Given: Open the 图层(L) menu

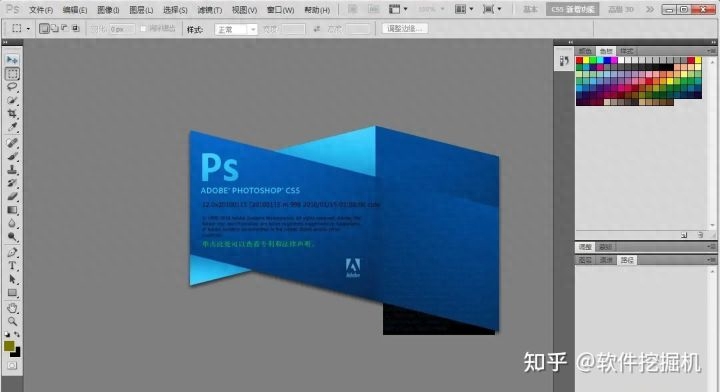Looking at the screenshot, I should [141, 10].
